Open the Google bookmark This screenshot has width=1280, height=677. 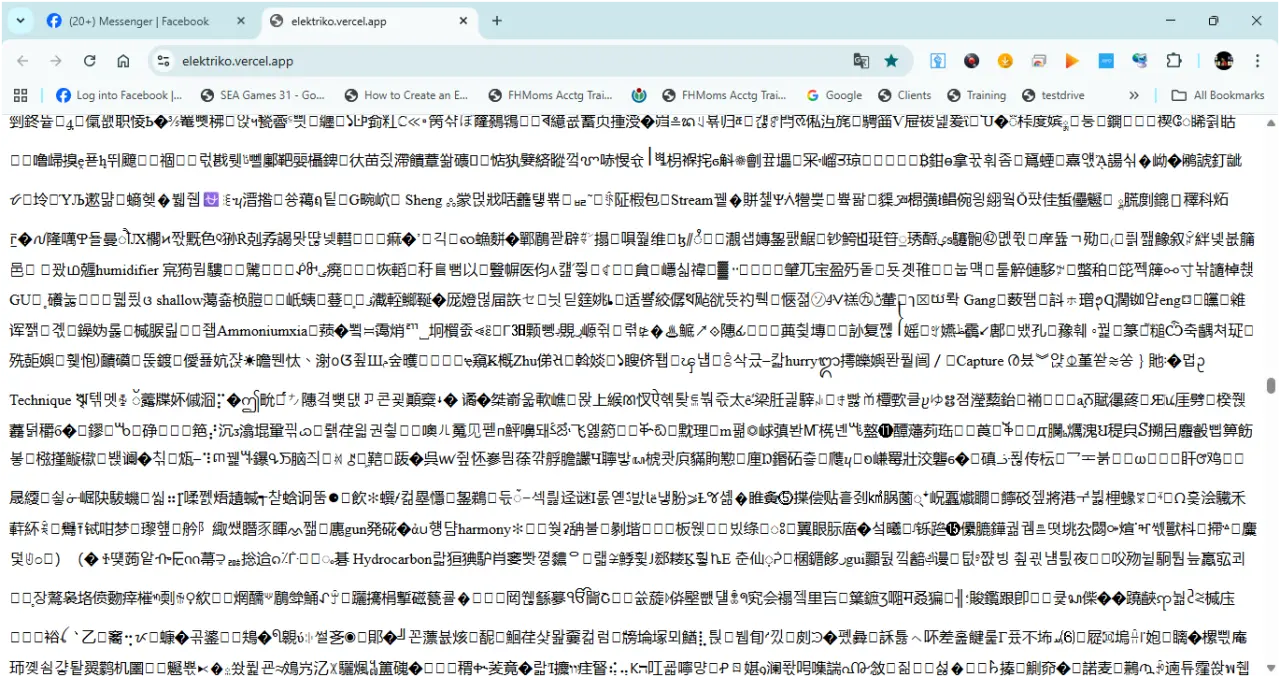(x=833, y=95)
